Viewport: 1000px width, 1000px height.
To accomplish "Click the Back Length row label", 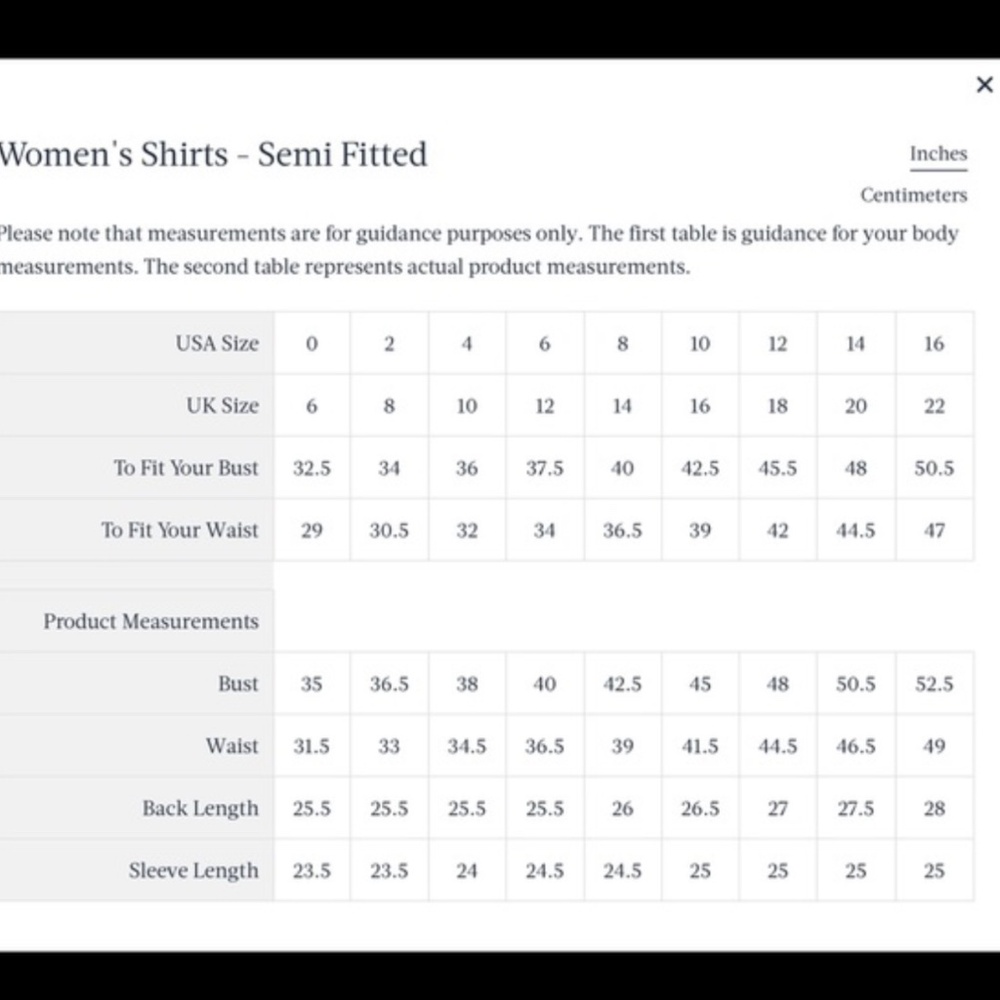I will pyautogui.click(x=200, y=808).
